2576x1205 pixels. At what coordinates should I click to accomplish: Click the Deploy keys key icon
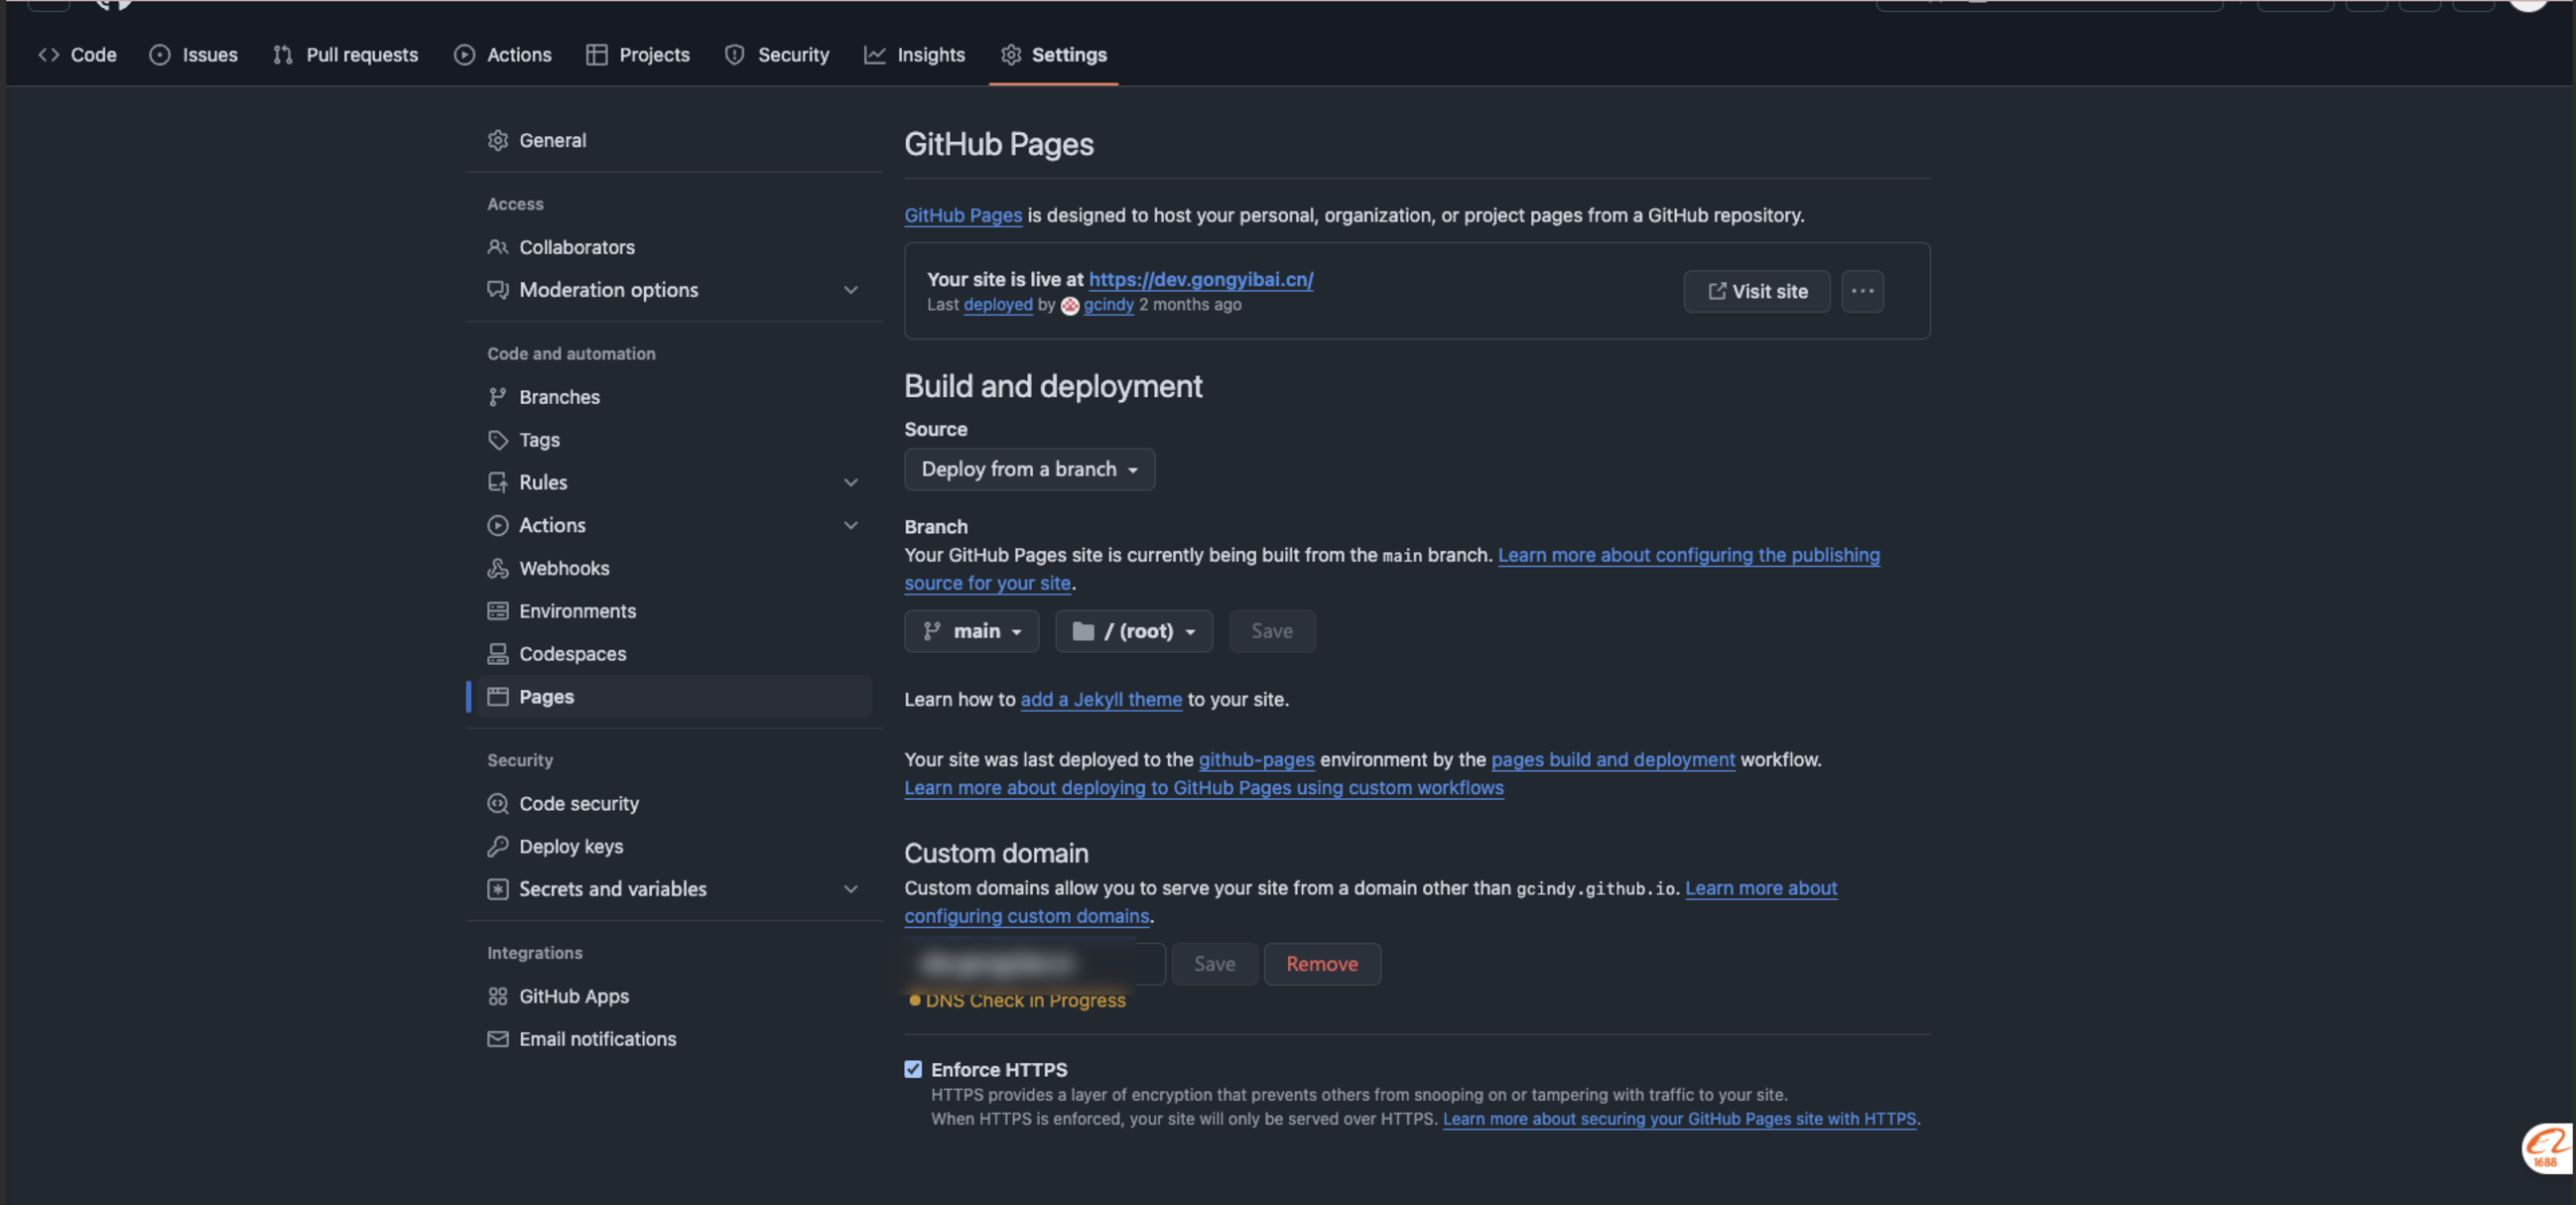coord(498,847)
